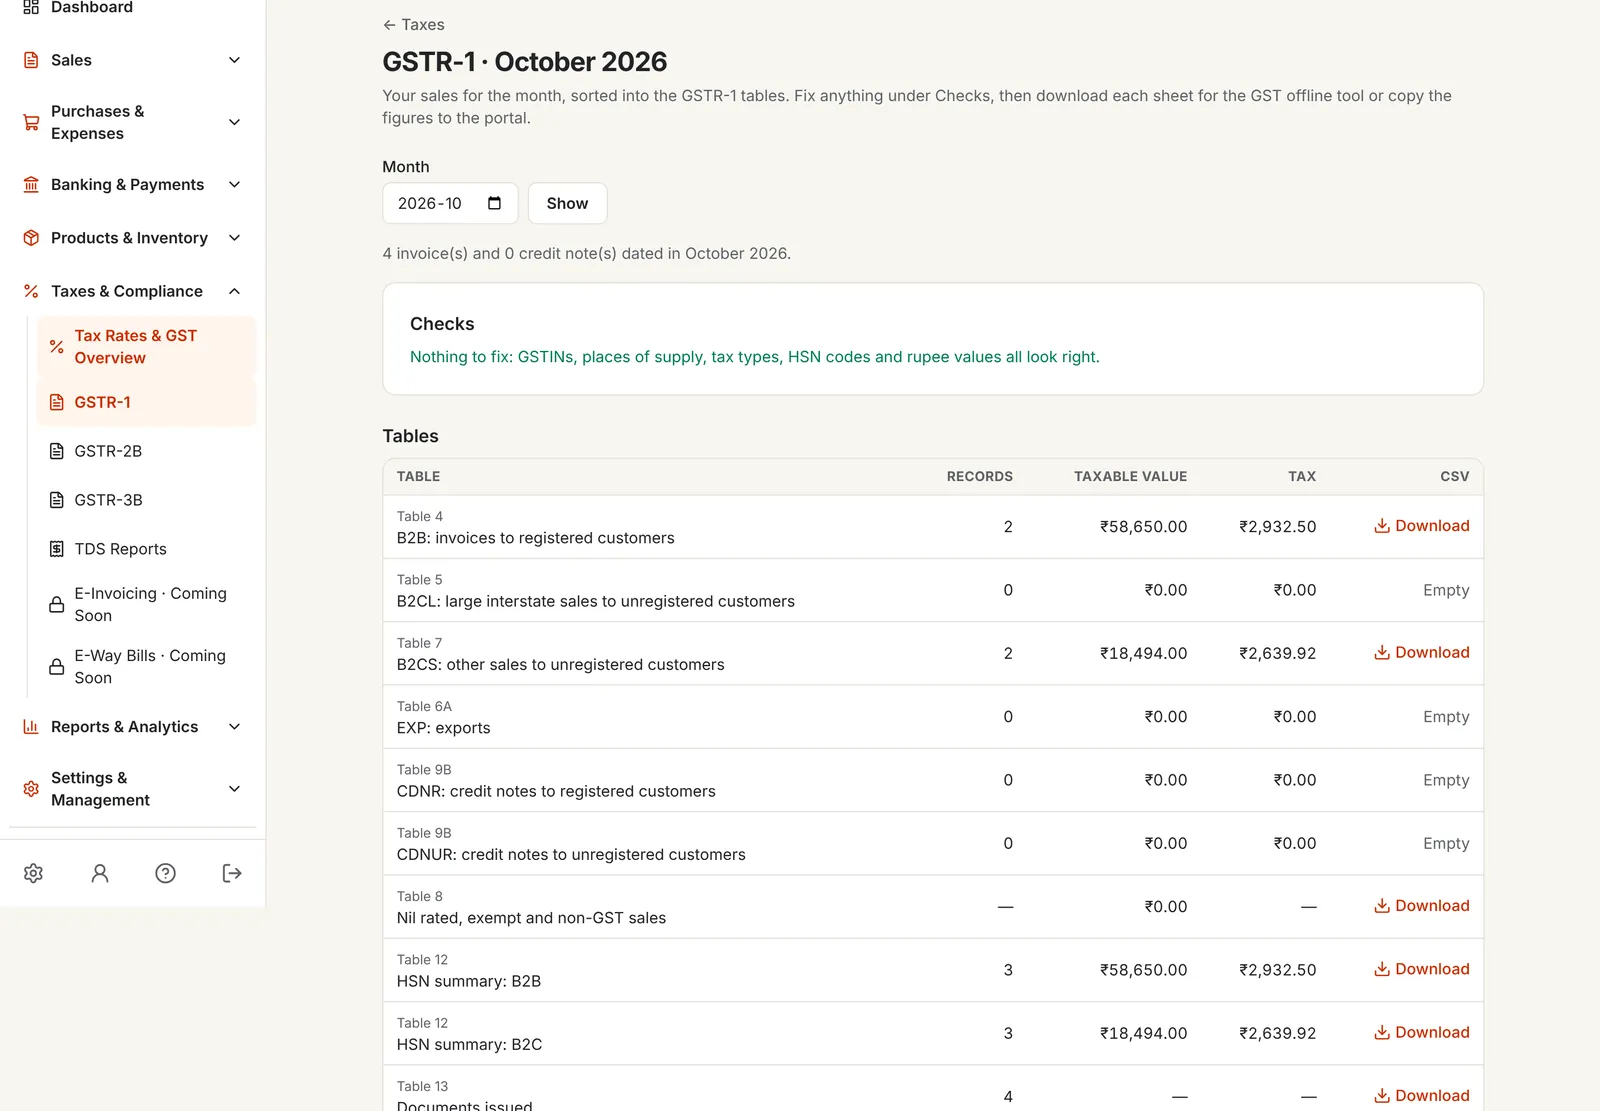Open Tax Rates & GST Overview
This screenshot has width=1600, height=1111.
(x=146, y=347)
